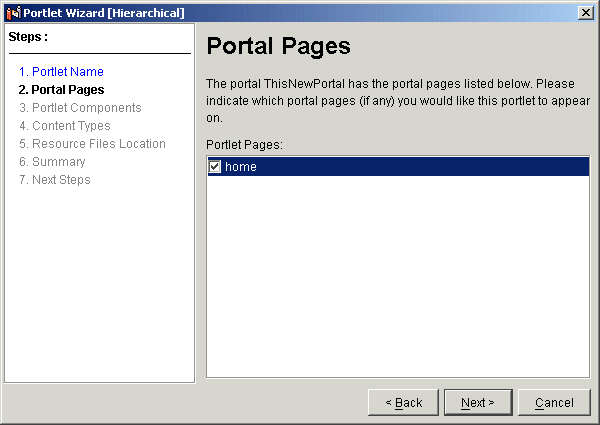Viewport: 600px width, 425px height.
Task: Click the Portlet Wizard title bar icon
Action: coord(13,13)
